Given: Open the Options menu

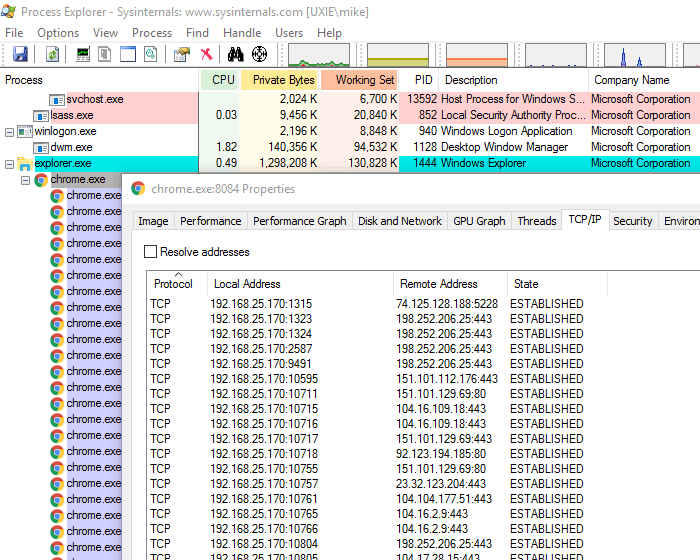Looking at the screenshot, I should tap(58, 33).
